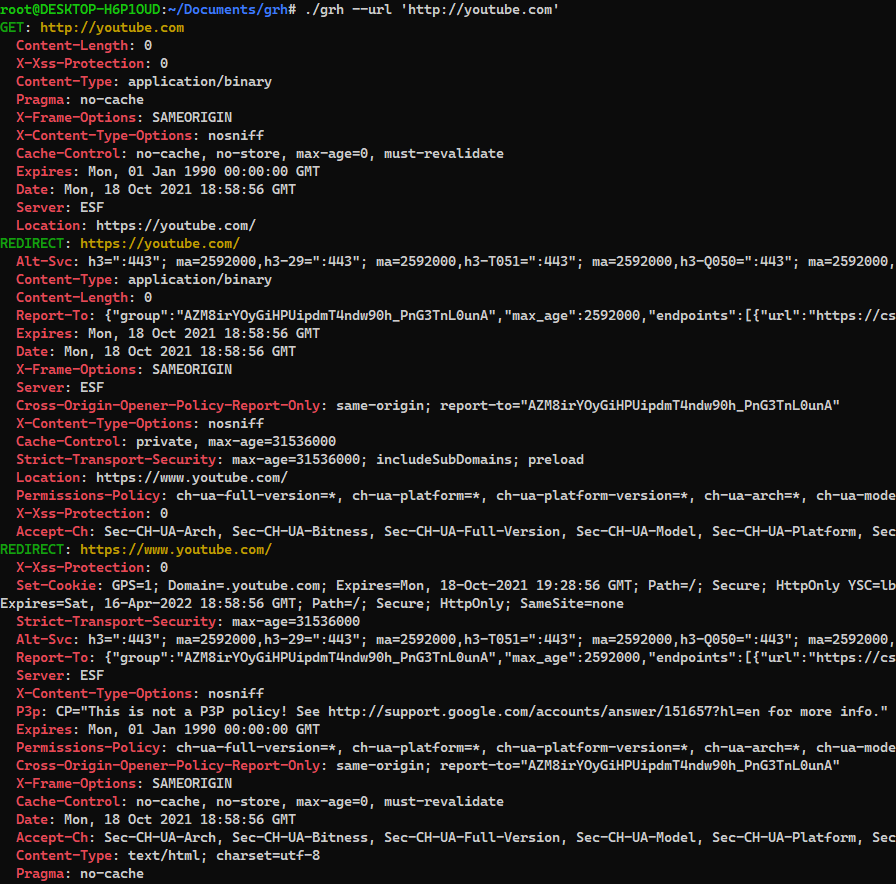Click the GET http://youtube.com URL
Image resolution: width=896 pixels, height=884 pixels.
tap(112, 28)
